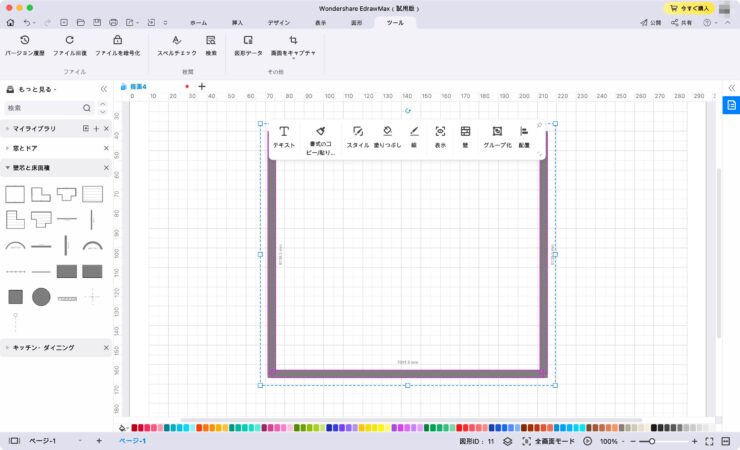The image size is (740, 450).
Task: Toggle 全画面モード full screen mode
Action: pyautogui.click(x=548, y=441)
